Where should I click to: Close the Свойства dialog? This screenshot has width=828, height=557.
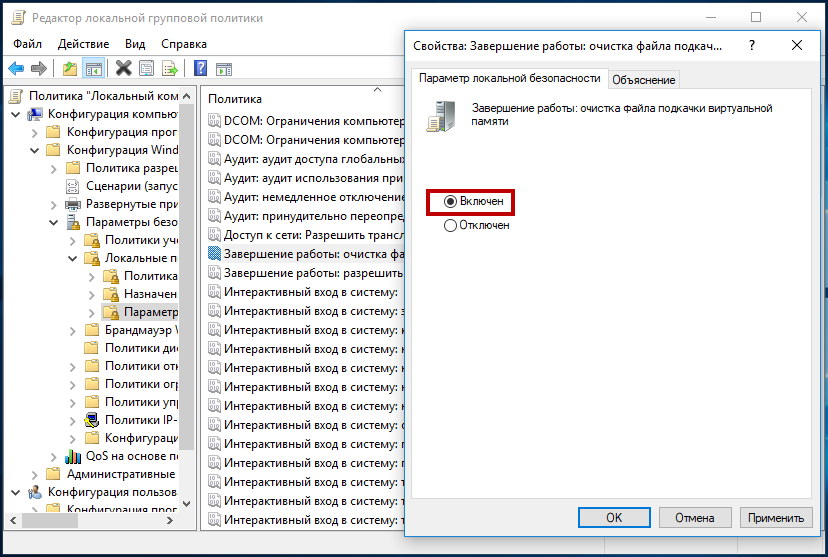797,45
